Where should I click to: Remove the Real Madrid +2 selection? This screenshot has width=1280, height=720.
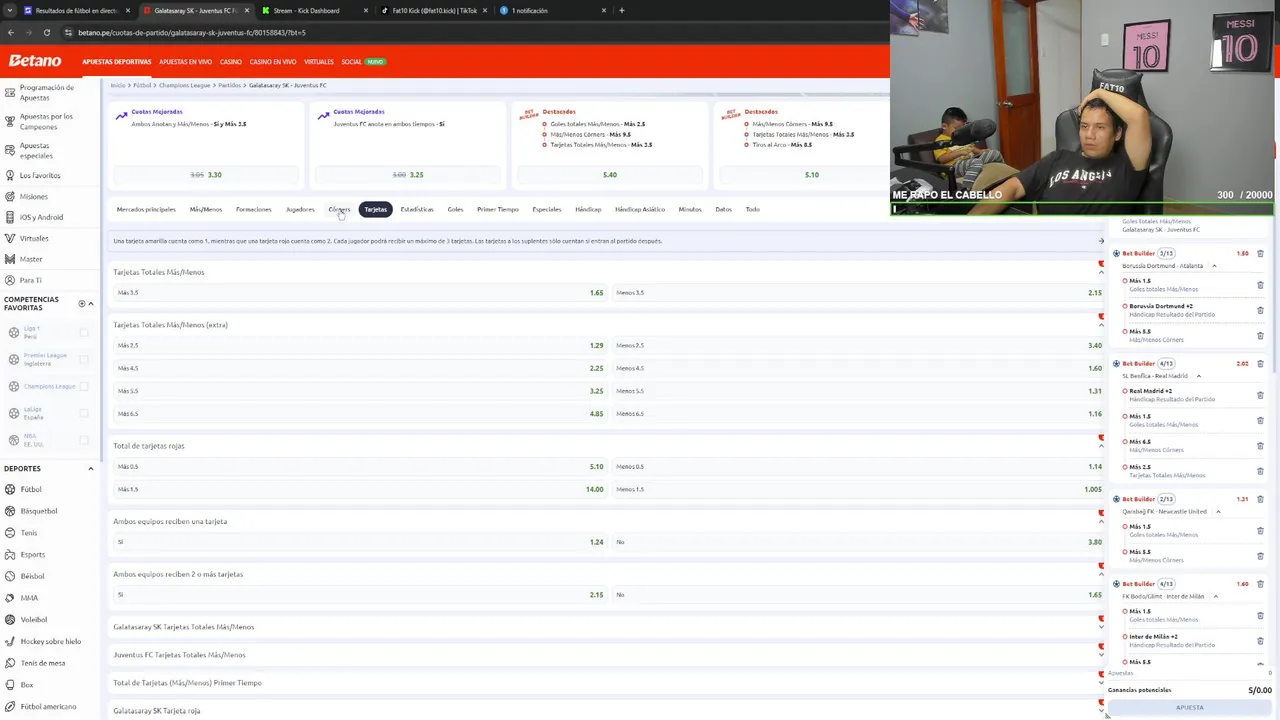(x=1260, y=395)
